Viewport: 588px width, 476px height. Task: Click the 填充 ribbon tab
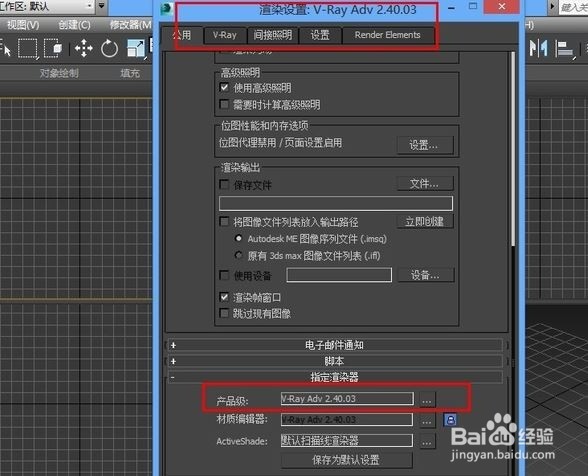tap(130, 73)
